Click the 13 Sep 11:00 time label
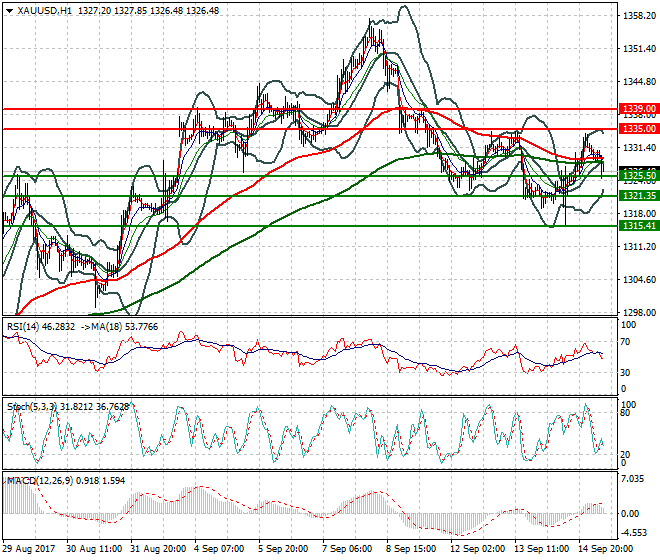Screen dimensions: 660x560 click(x=542, y=549)
